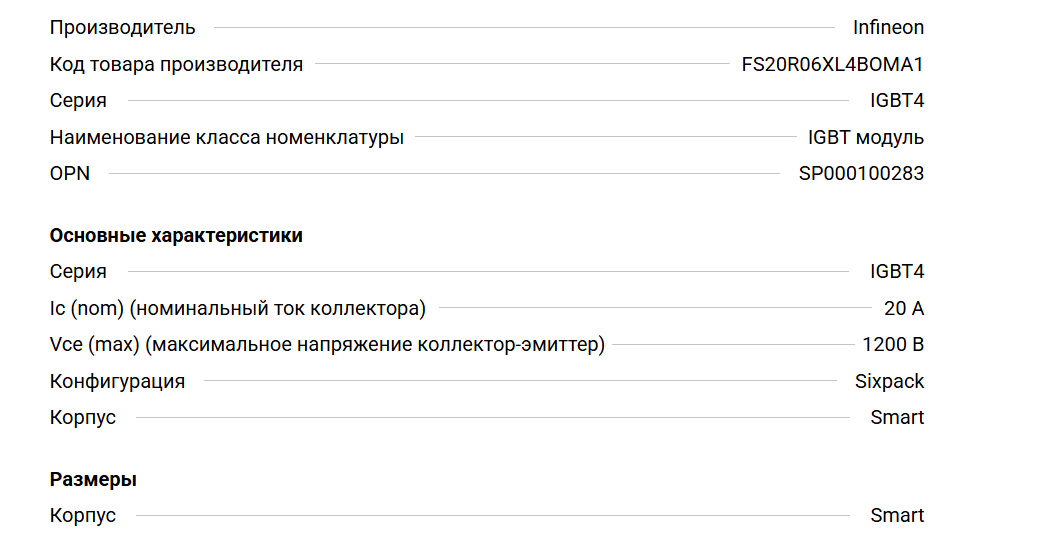Click the Smart value under Размеры
Viewport: 1050px width, 556px height.
click(x=897, y=516)
